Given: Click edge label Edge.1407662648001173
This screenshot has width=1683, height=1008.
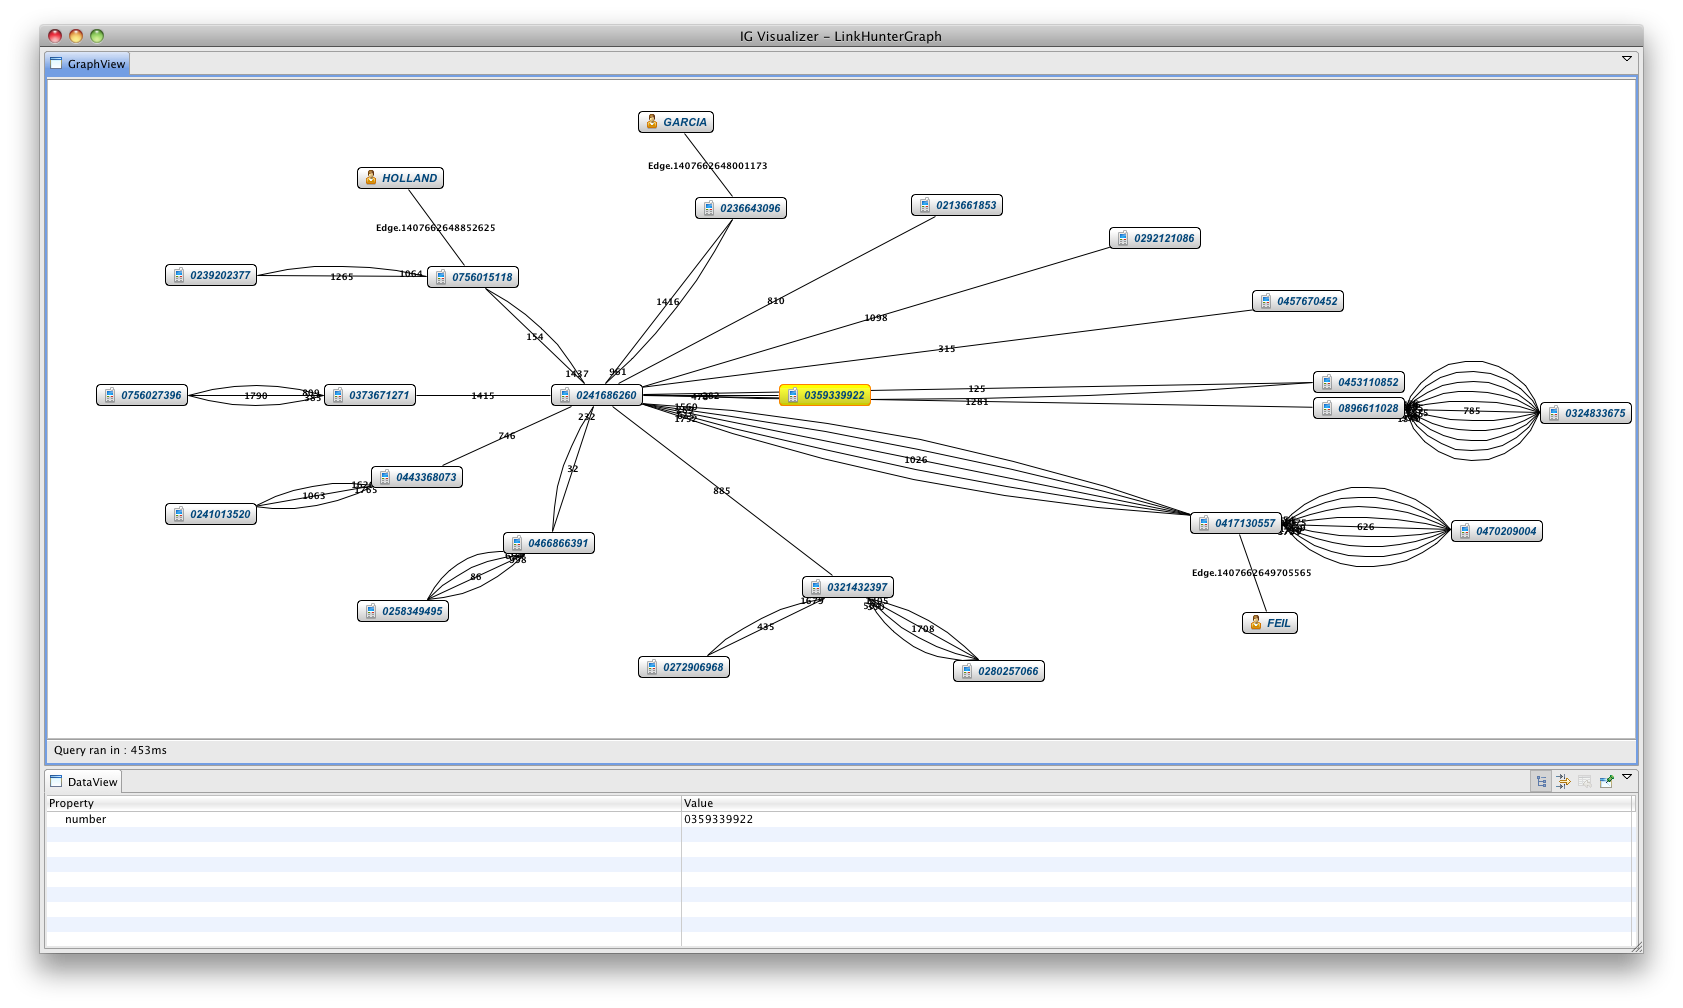Looking at the screenshot, I should coord(708,166).
